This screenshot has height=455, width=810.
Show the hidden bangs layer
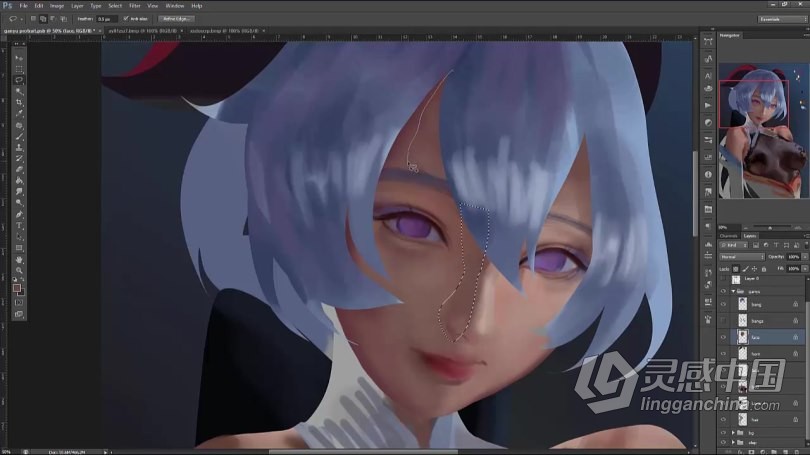click(723, 321)
